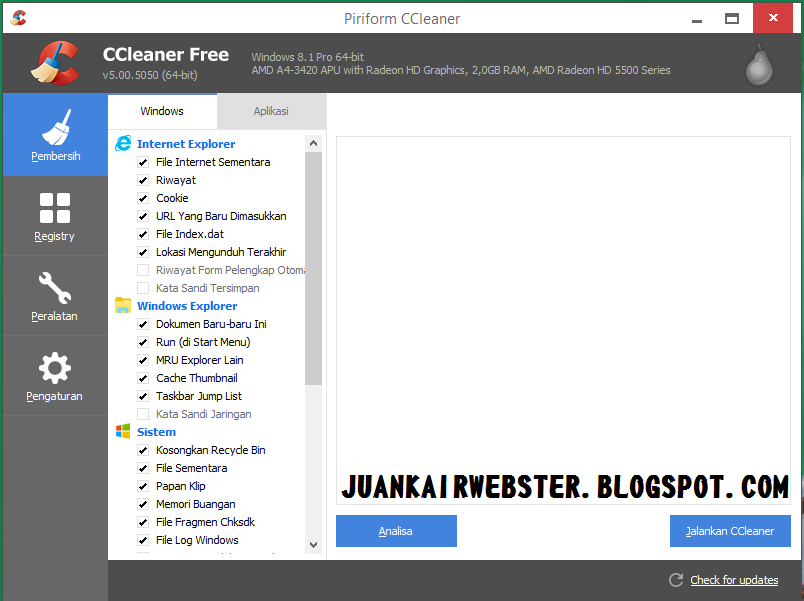The height and width of the screenshot is (601, 804).
Task: Click the list scroll down arrow
Action: [x=313, y=545]
